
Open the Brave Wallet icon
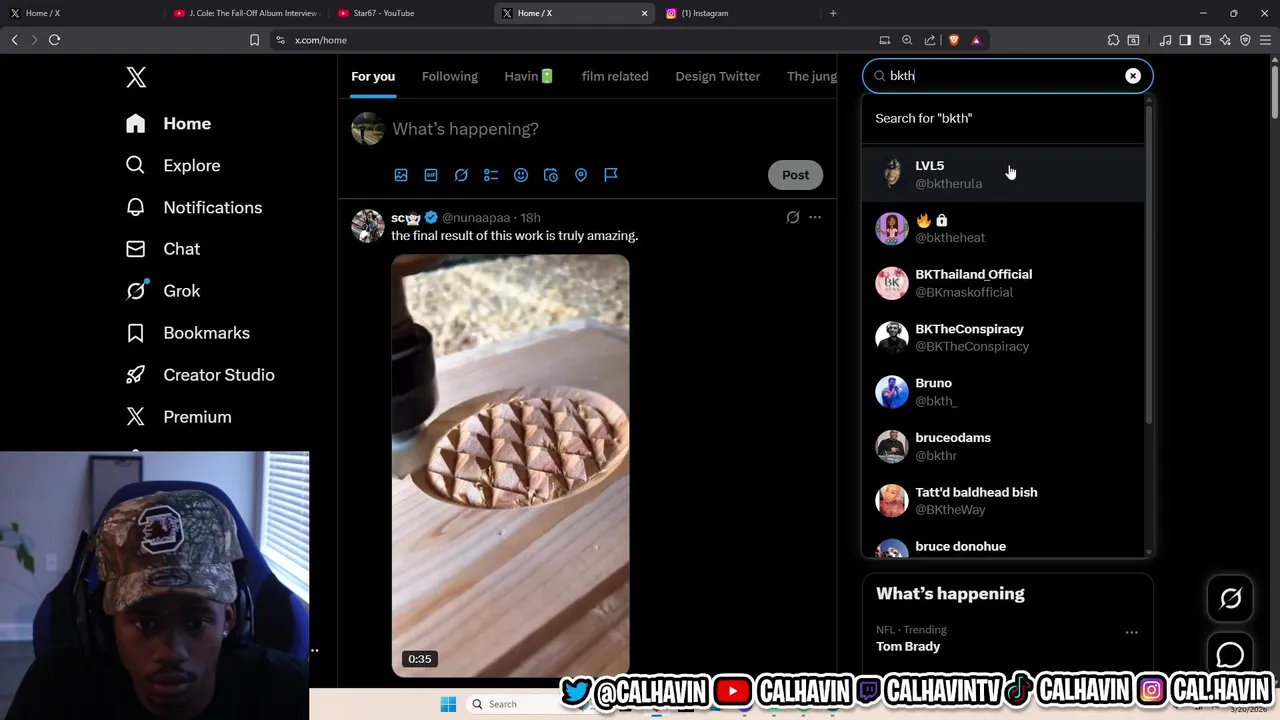pos(1205,40)
